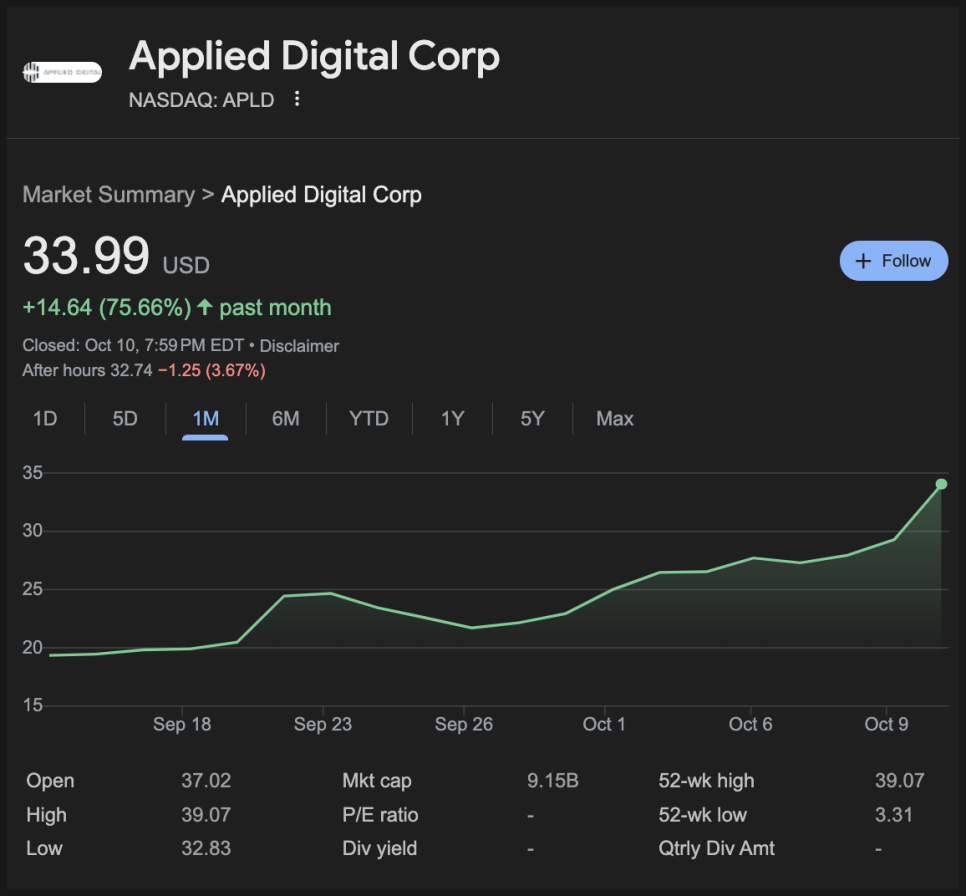Click the green endpoint dot on chart
Screen dimensions: 966x896
click(941, 484)
